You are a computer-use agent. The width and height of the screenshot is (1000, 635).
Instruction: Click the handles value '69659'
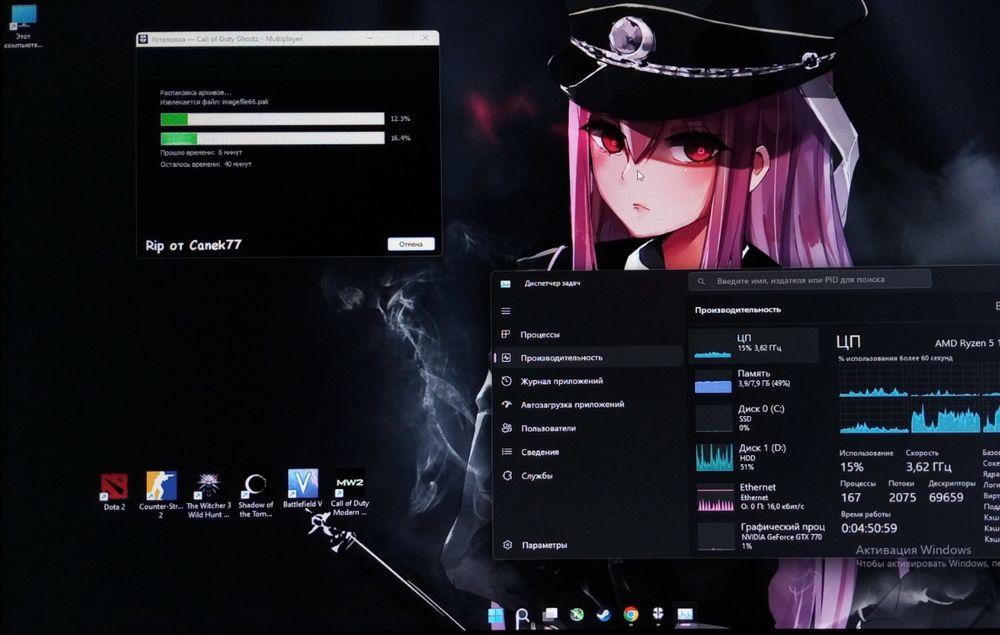click(946, 497)
